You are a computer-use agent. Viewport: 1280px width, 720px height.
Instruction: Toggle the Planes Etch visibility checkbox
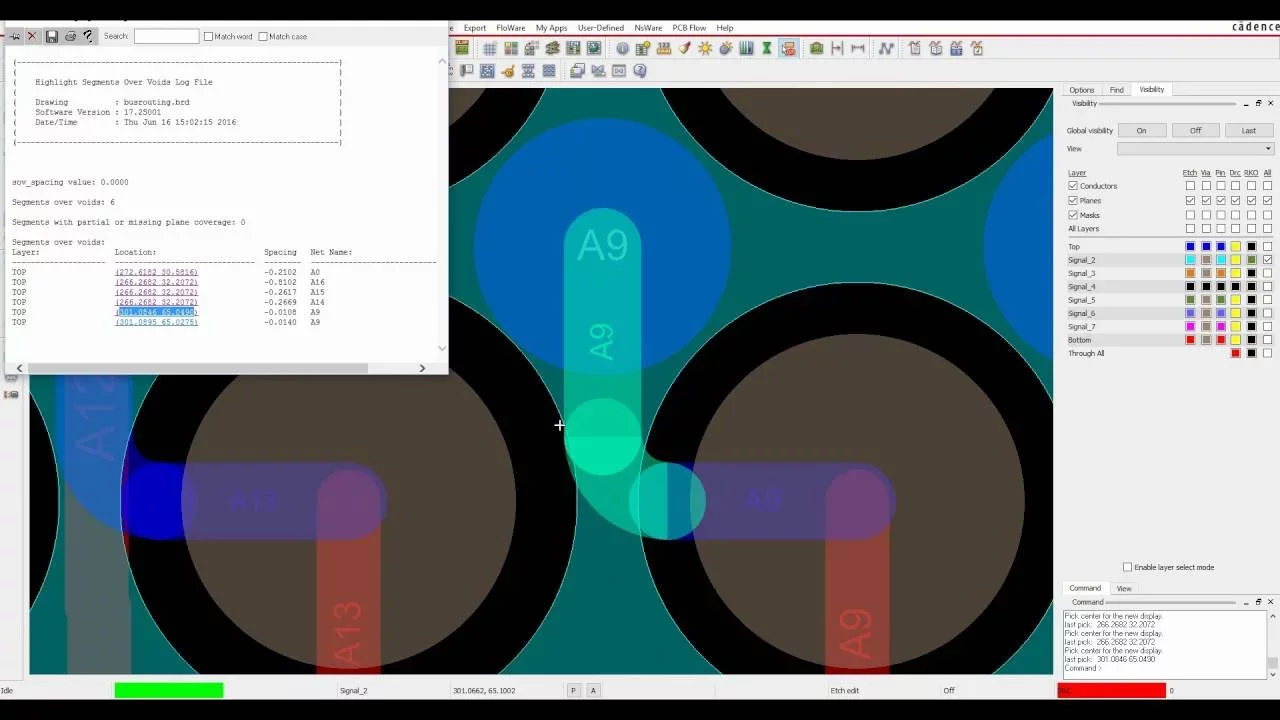point(1190,200)
